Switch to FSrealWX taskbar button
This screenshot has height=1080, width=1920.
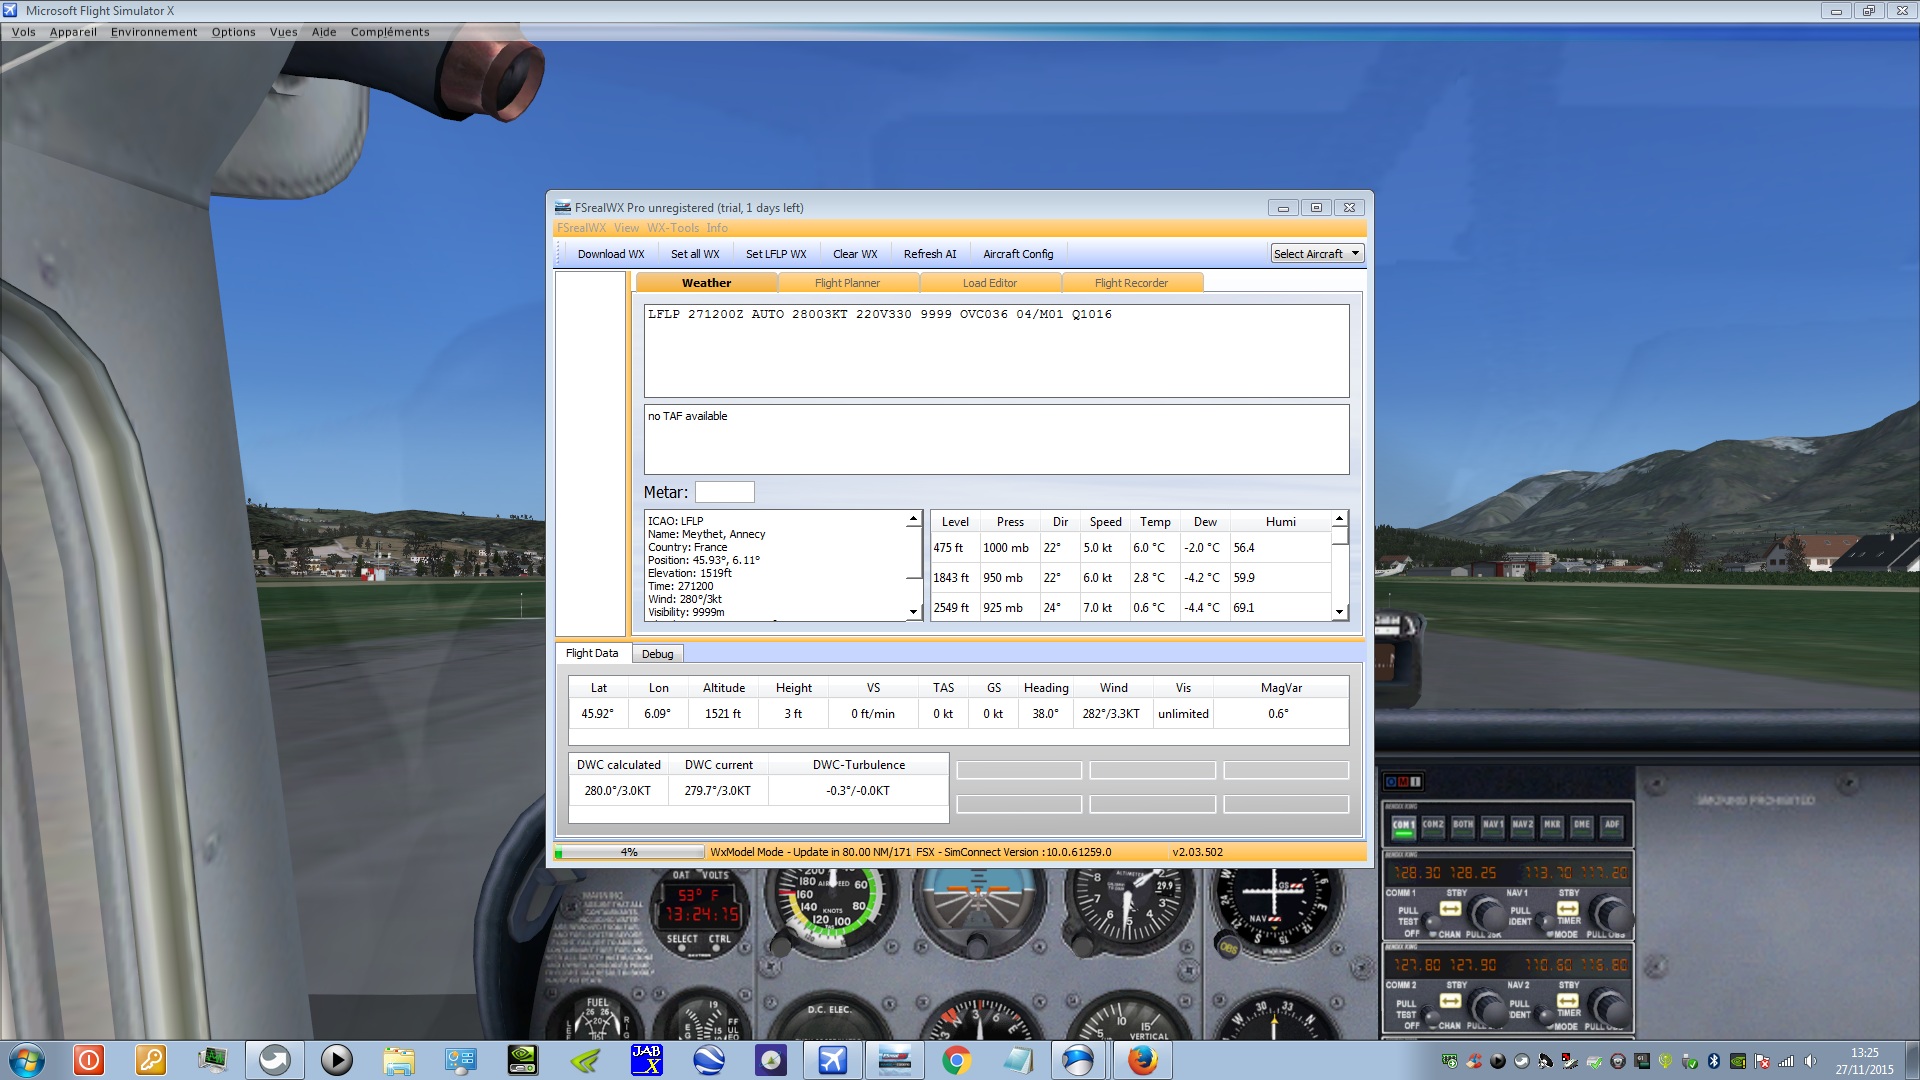click(x=894, y=1060)
